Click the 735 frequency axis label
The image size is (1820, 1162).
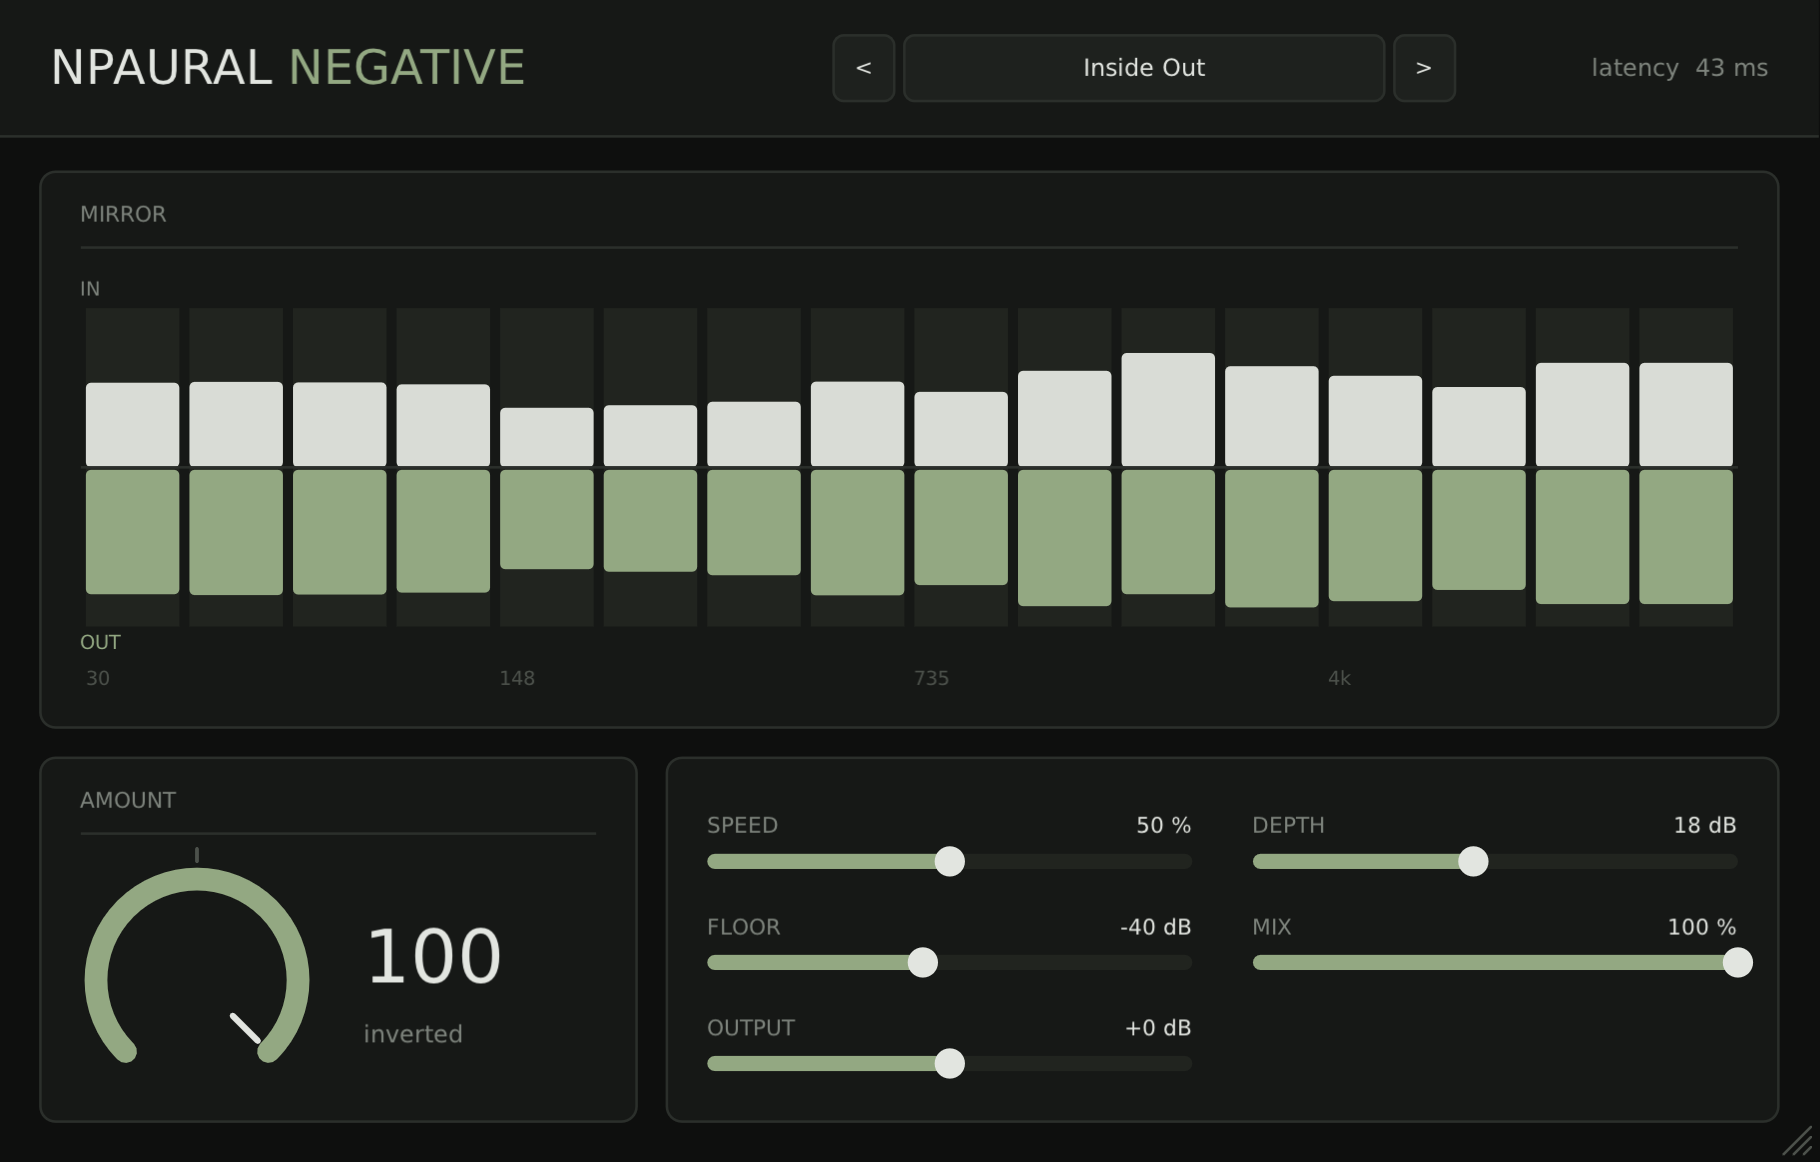click(x=931, y=678)
